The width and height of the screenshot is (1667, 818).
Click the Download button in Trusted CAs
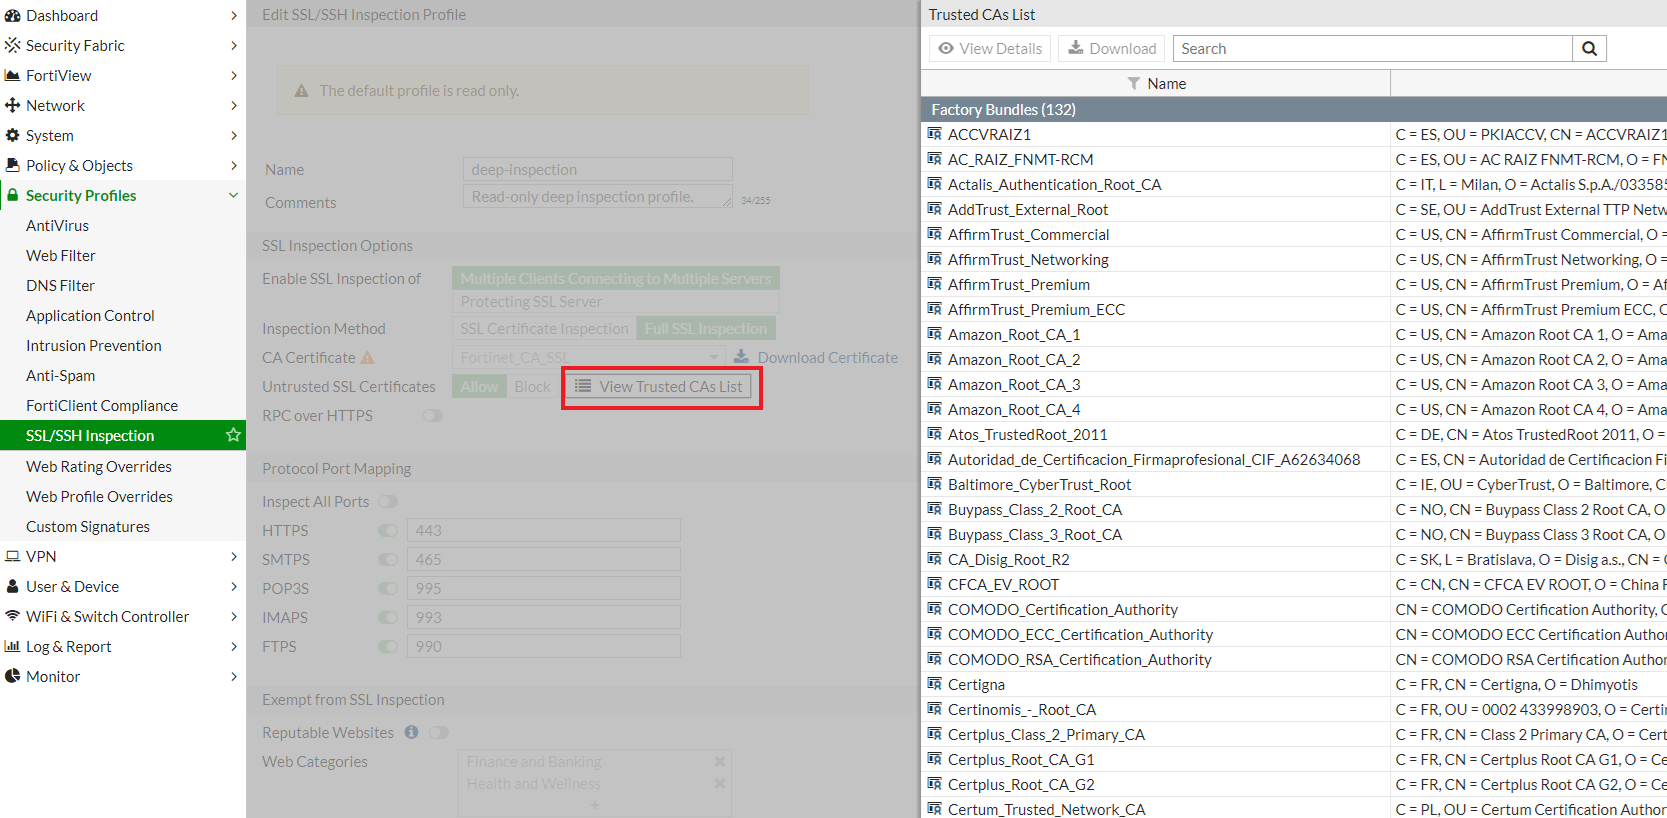pyautogui.click(x=1112, y=49)
